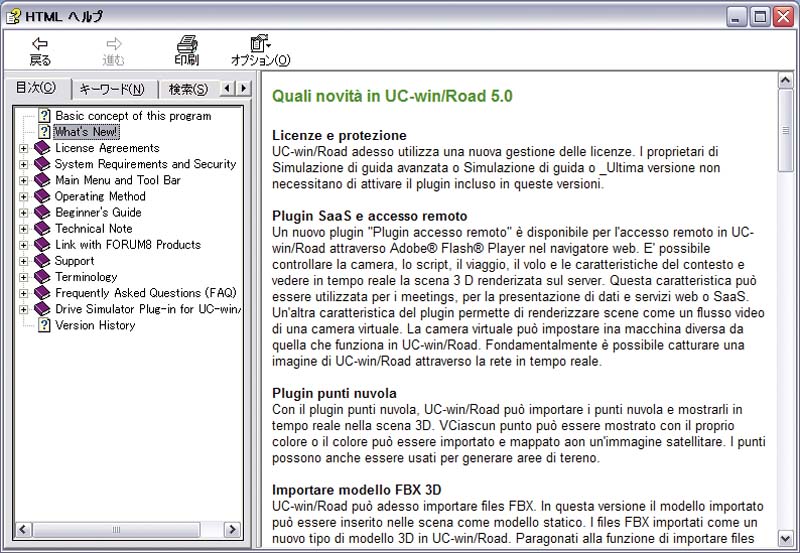This screenshot has height=553, width=800.
Task: Click the Main Menu and Tool Bar book icon
Action: pyautogui.click(x=42, y=180)
